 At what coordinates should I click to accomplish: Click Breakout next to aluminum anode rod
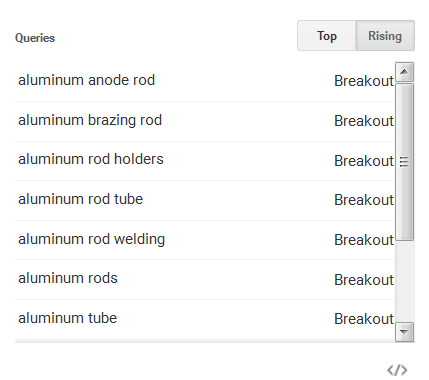(364, 81)
